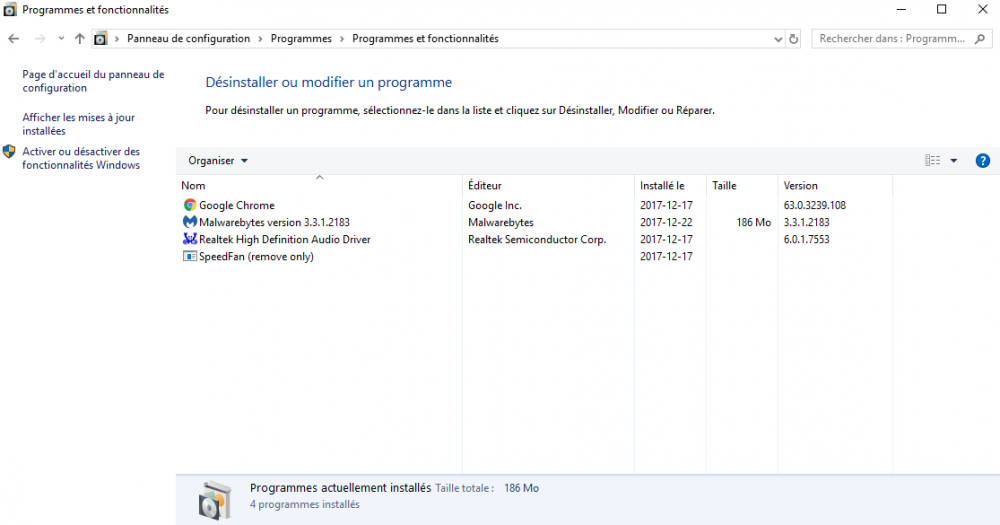Click install date 2017-12-22 cell
The image size is (1000, 525).
click(666, 223)
